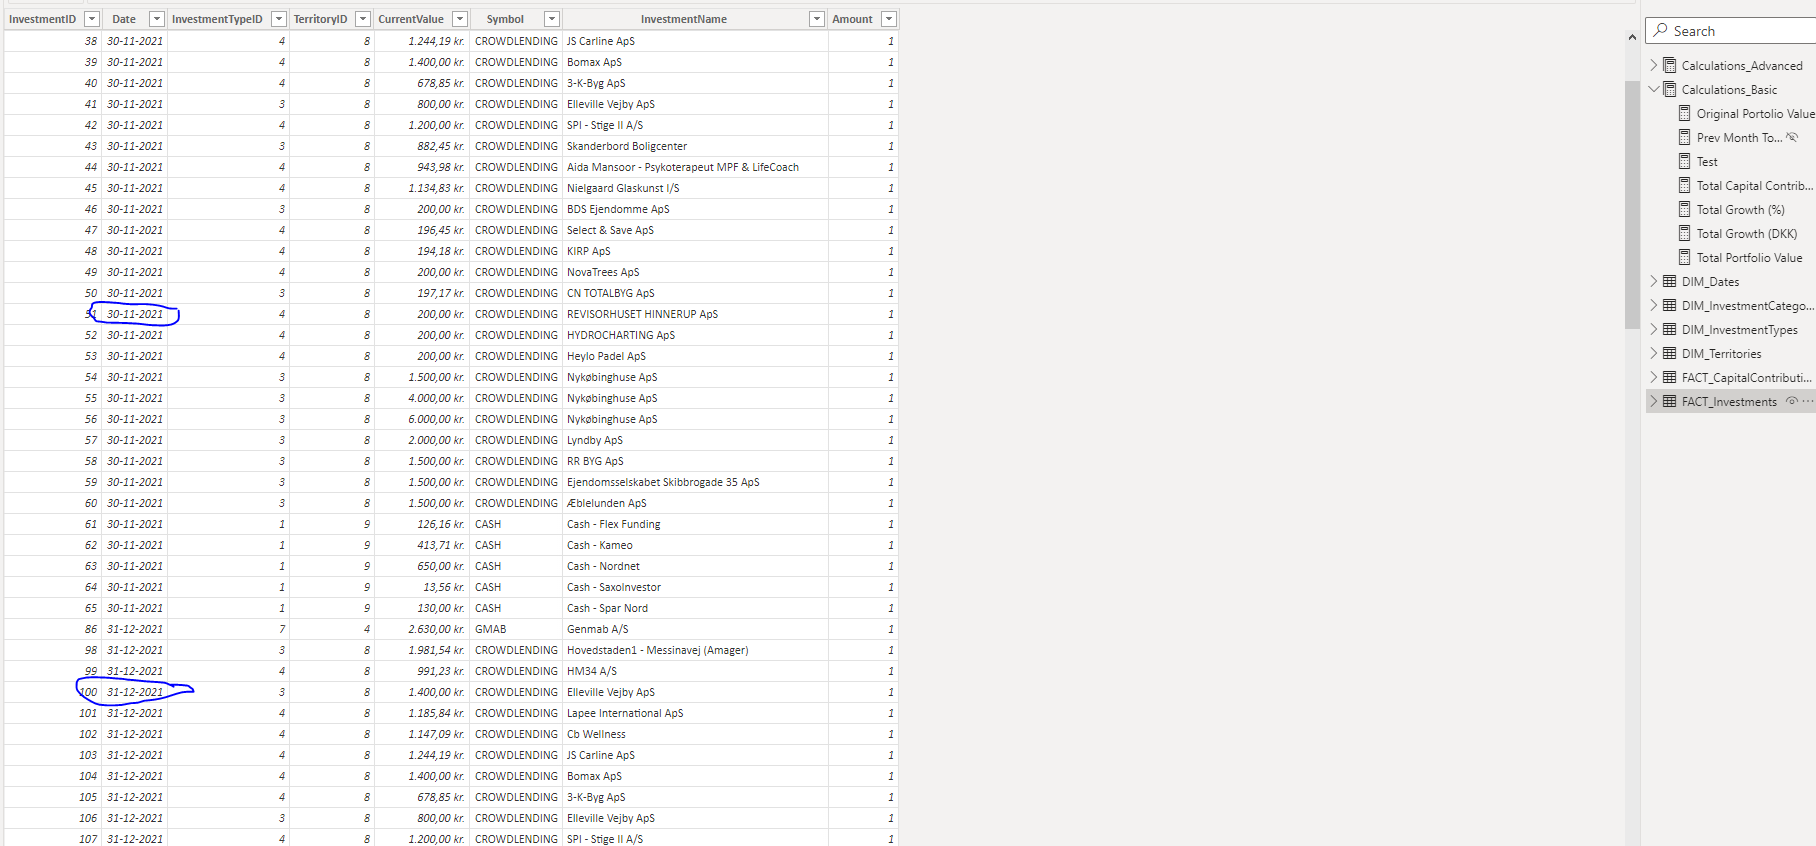This screenshot has width=1816, height=846.
Task: Click the Calculations_Advanced table icon
Action: (x=1670, y=65)
